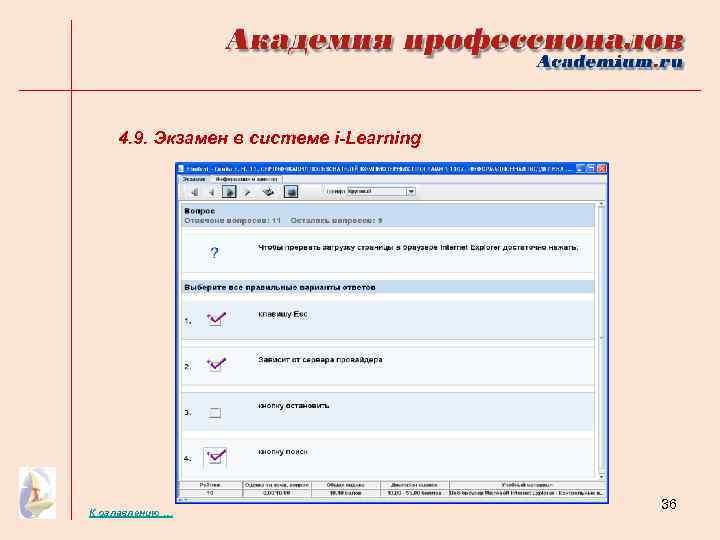Maximize the exam window
Image resolution: width=720 pixels, height=540 pixels.
pos(591,169)
